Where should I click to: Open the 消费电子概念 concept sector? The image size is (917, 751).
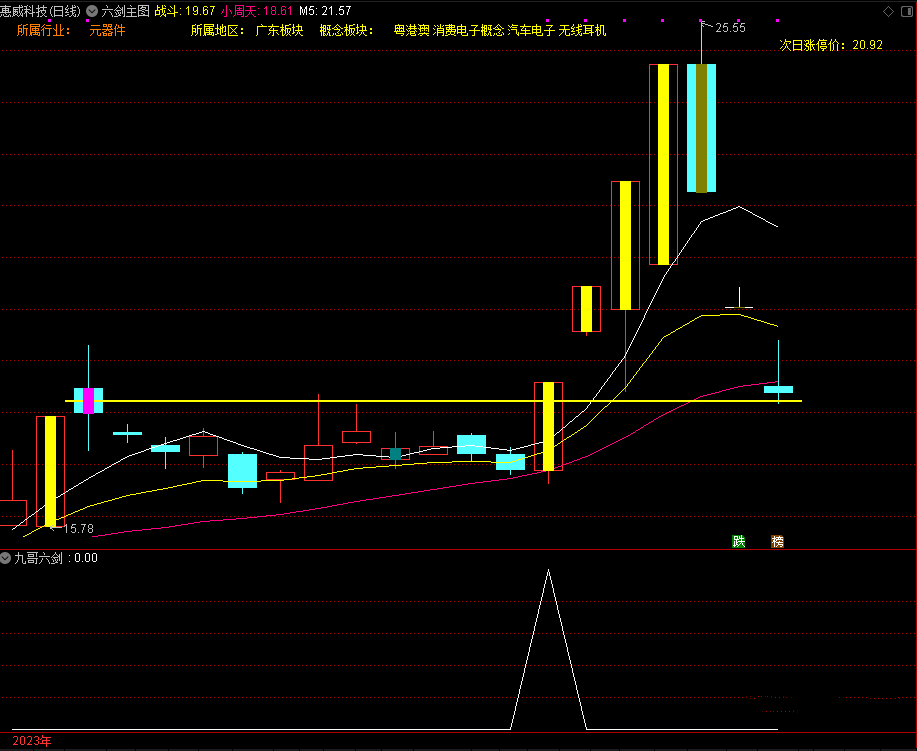(468, 30)
